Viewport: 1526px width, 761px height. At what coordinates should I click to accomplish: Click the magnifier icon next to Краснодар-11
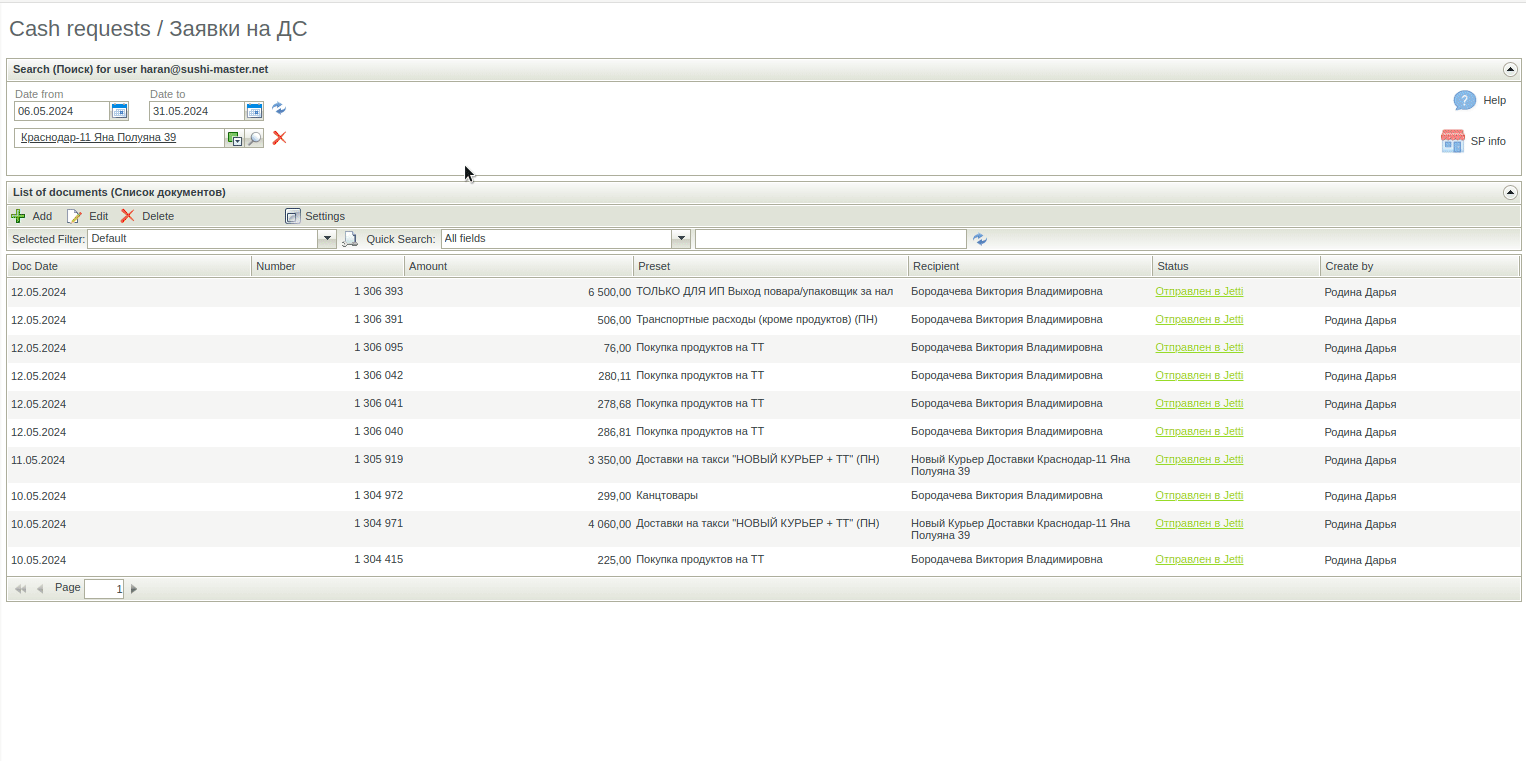point(255,139)
